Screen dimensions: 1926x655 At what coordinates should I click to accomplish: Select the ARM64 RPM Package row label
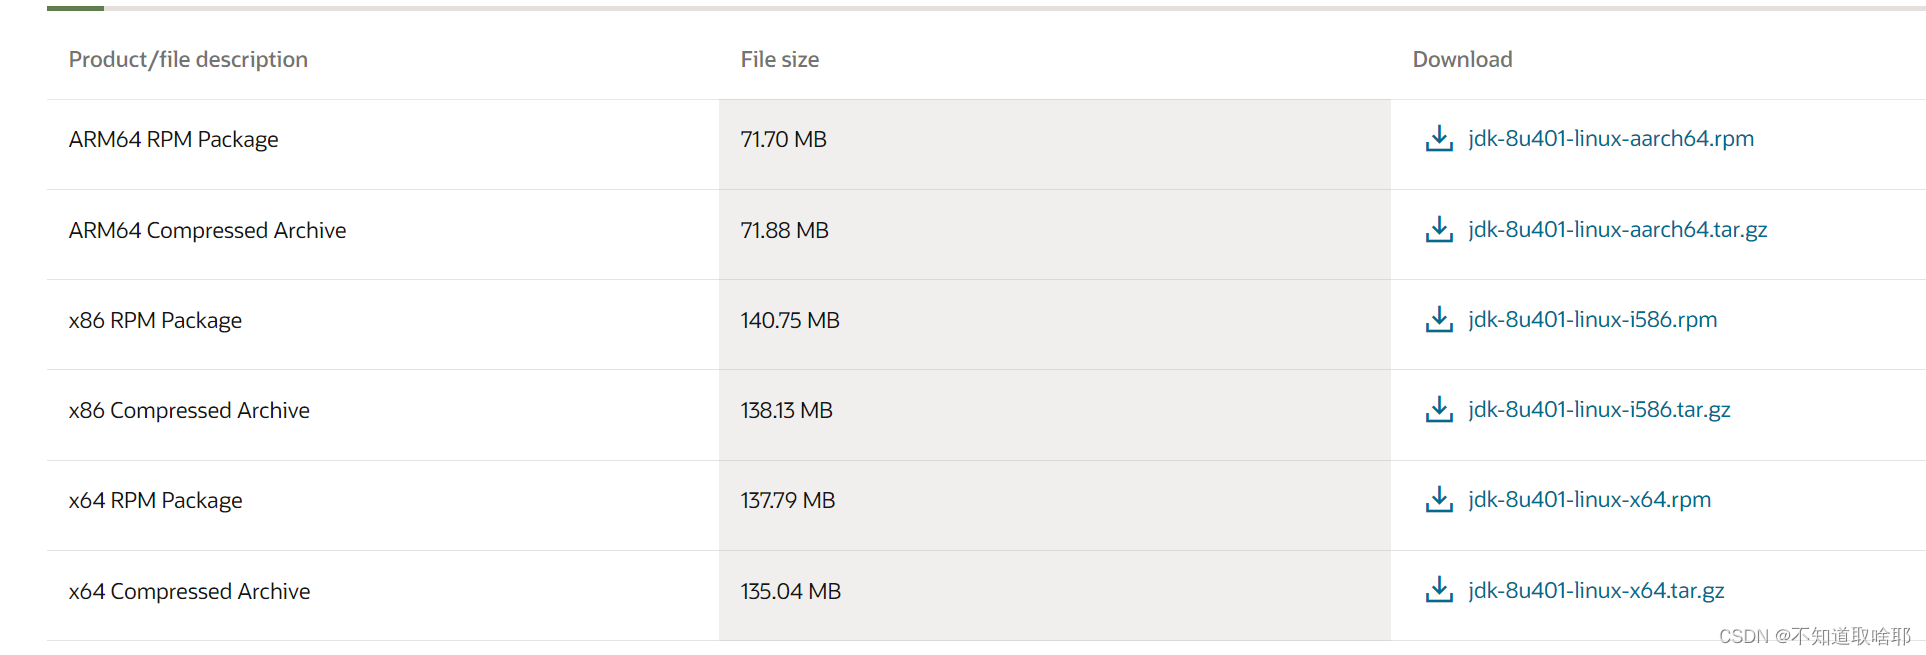pos(173,140)
